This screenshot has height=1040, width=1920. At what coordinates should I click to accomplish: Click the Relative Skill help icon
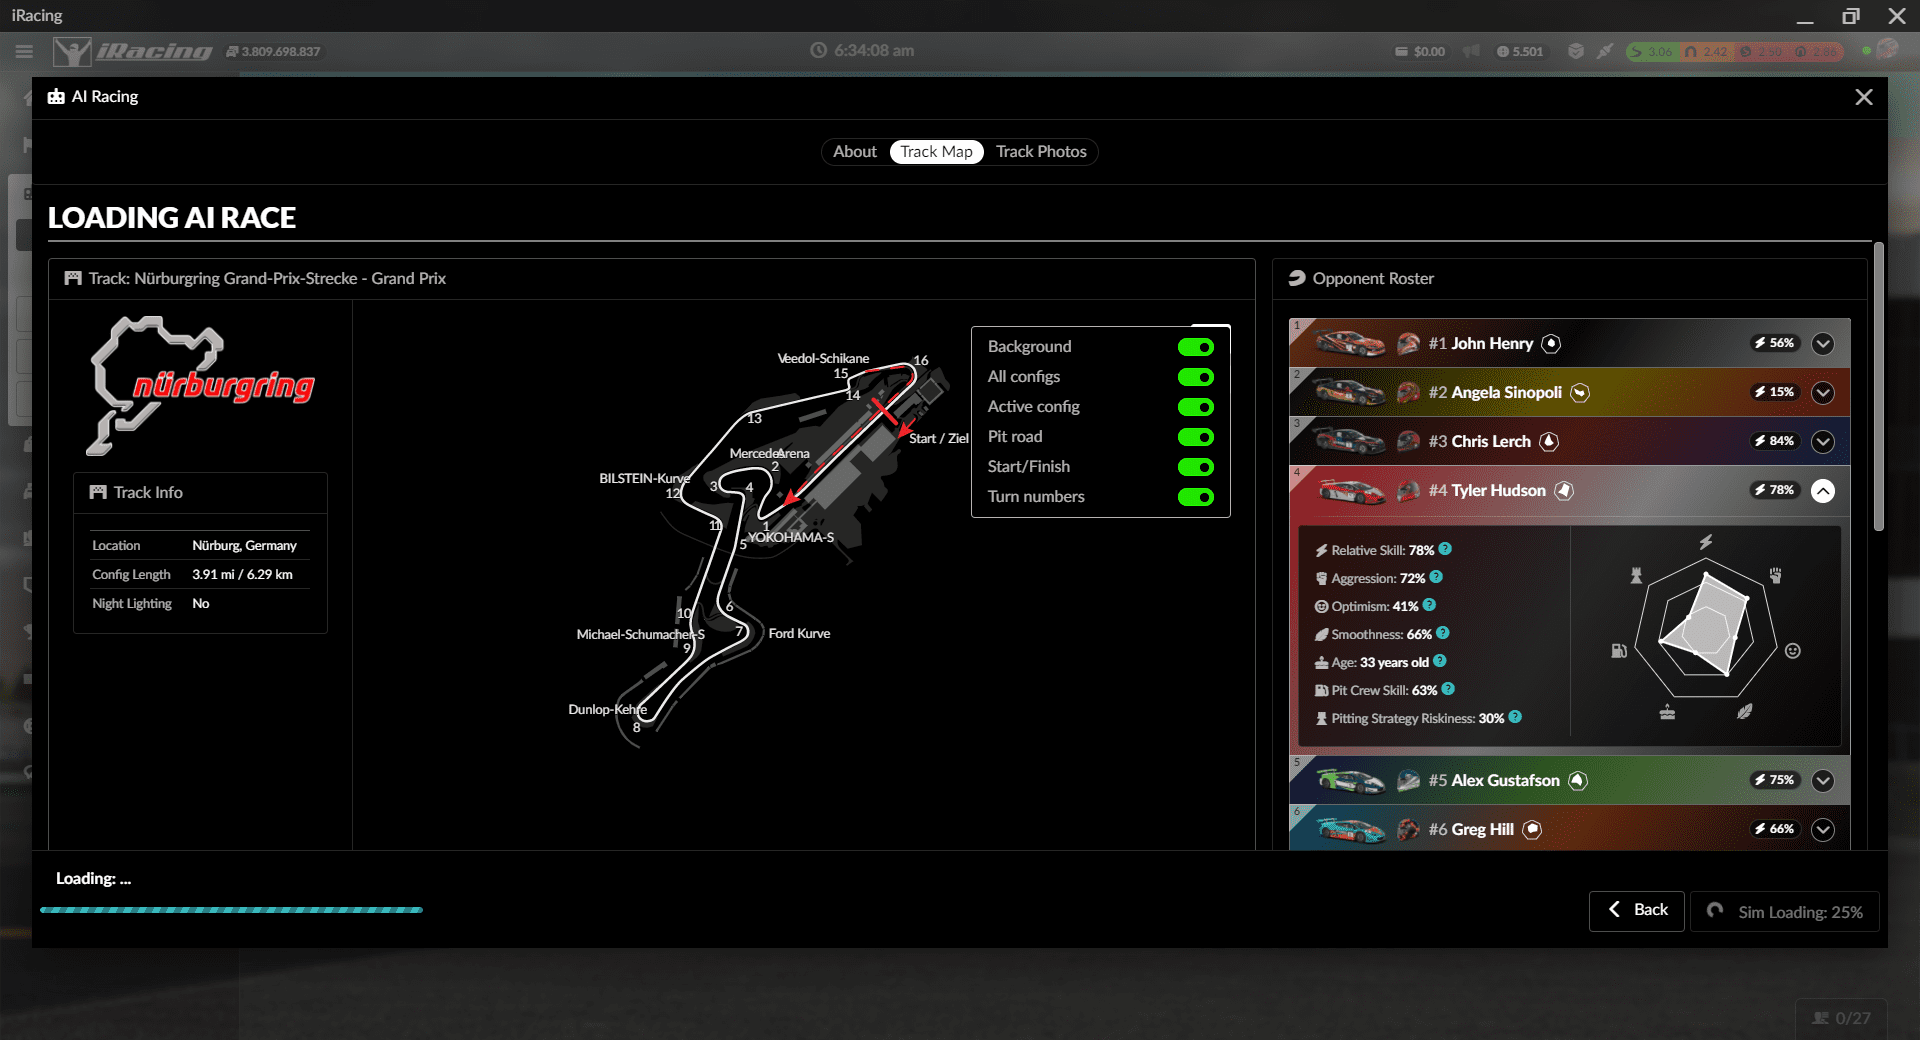(x=1446, y=549)
